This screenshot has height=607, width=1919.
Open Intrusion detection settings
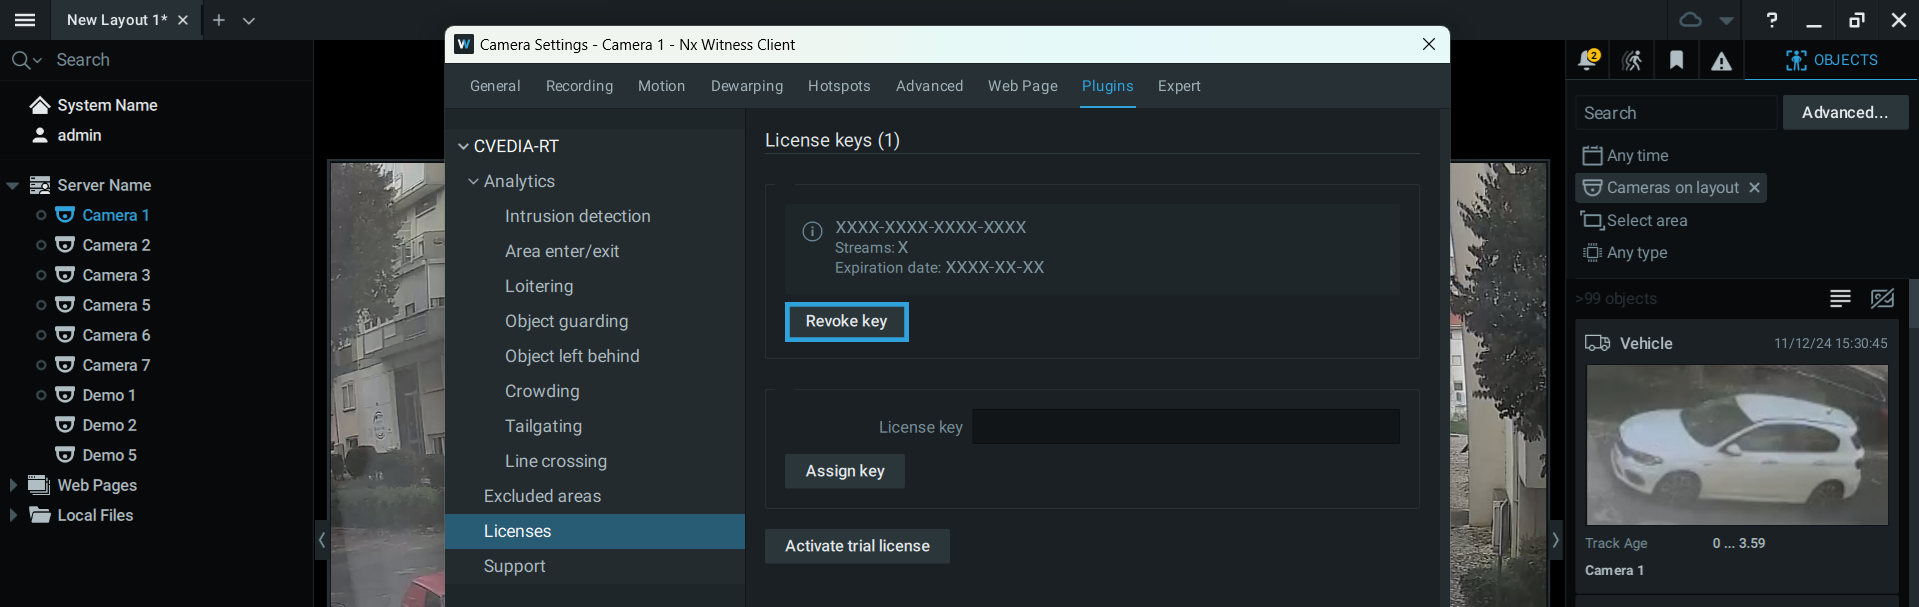[x=577, y=216]
